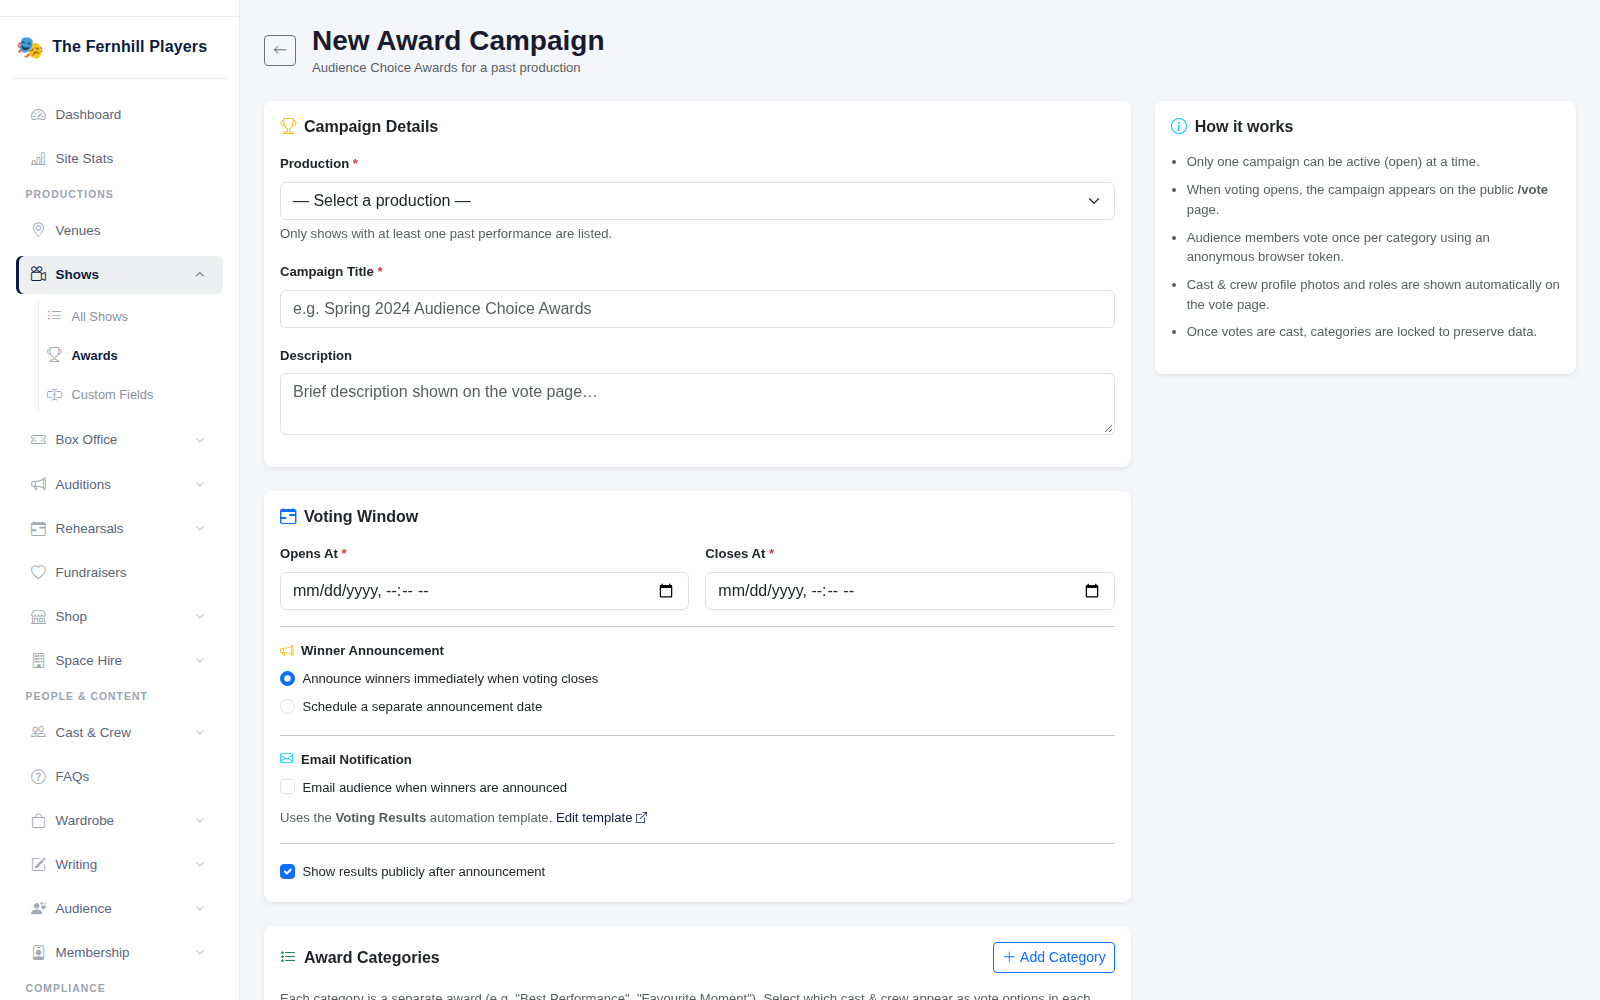This screenshot has height=1000, width=1600.
Task: Click the Closes At date field
Action: coord(910,591)
